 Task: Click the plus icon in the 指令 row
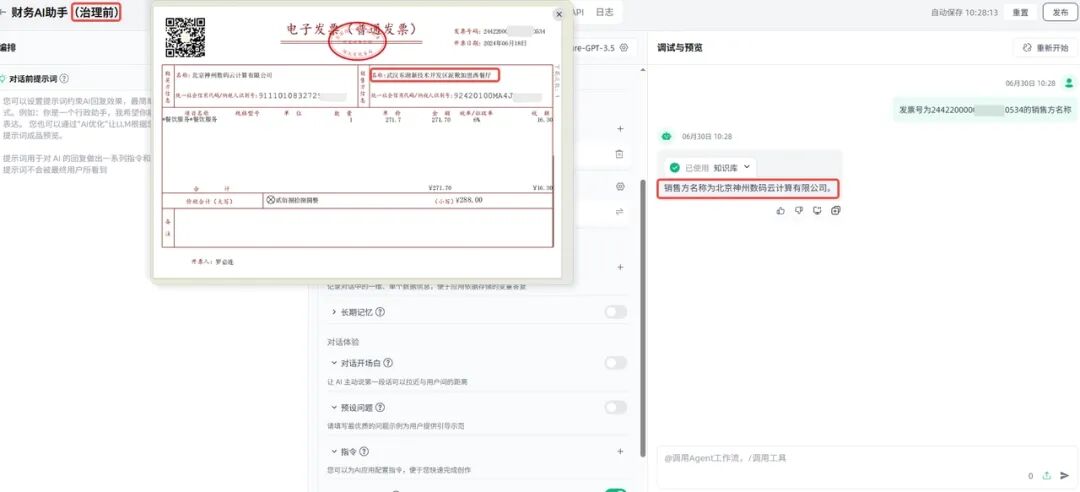tap(620, 451)
